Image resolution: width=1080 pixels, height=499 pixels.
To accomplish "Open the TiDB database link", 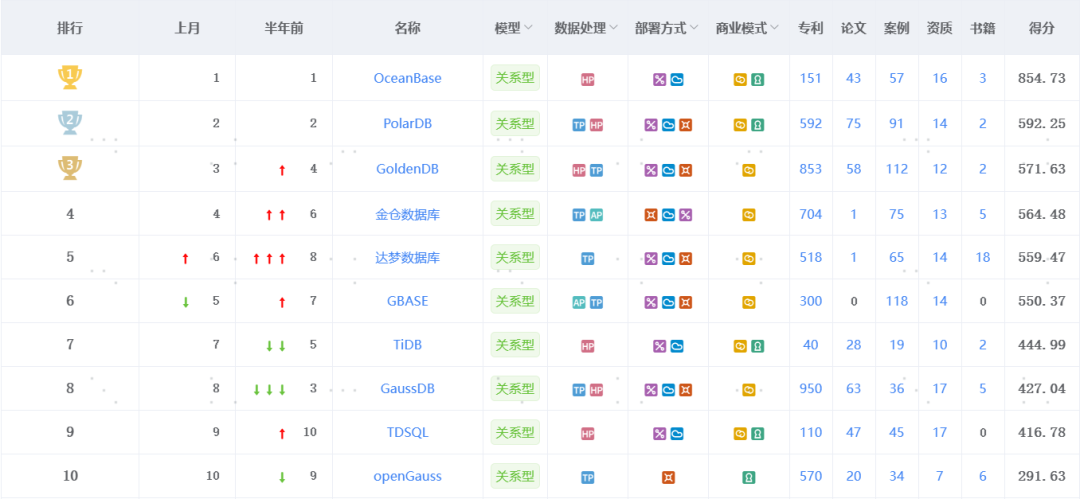I will 408,345.
